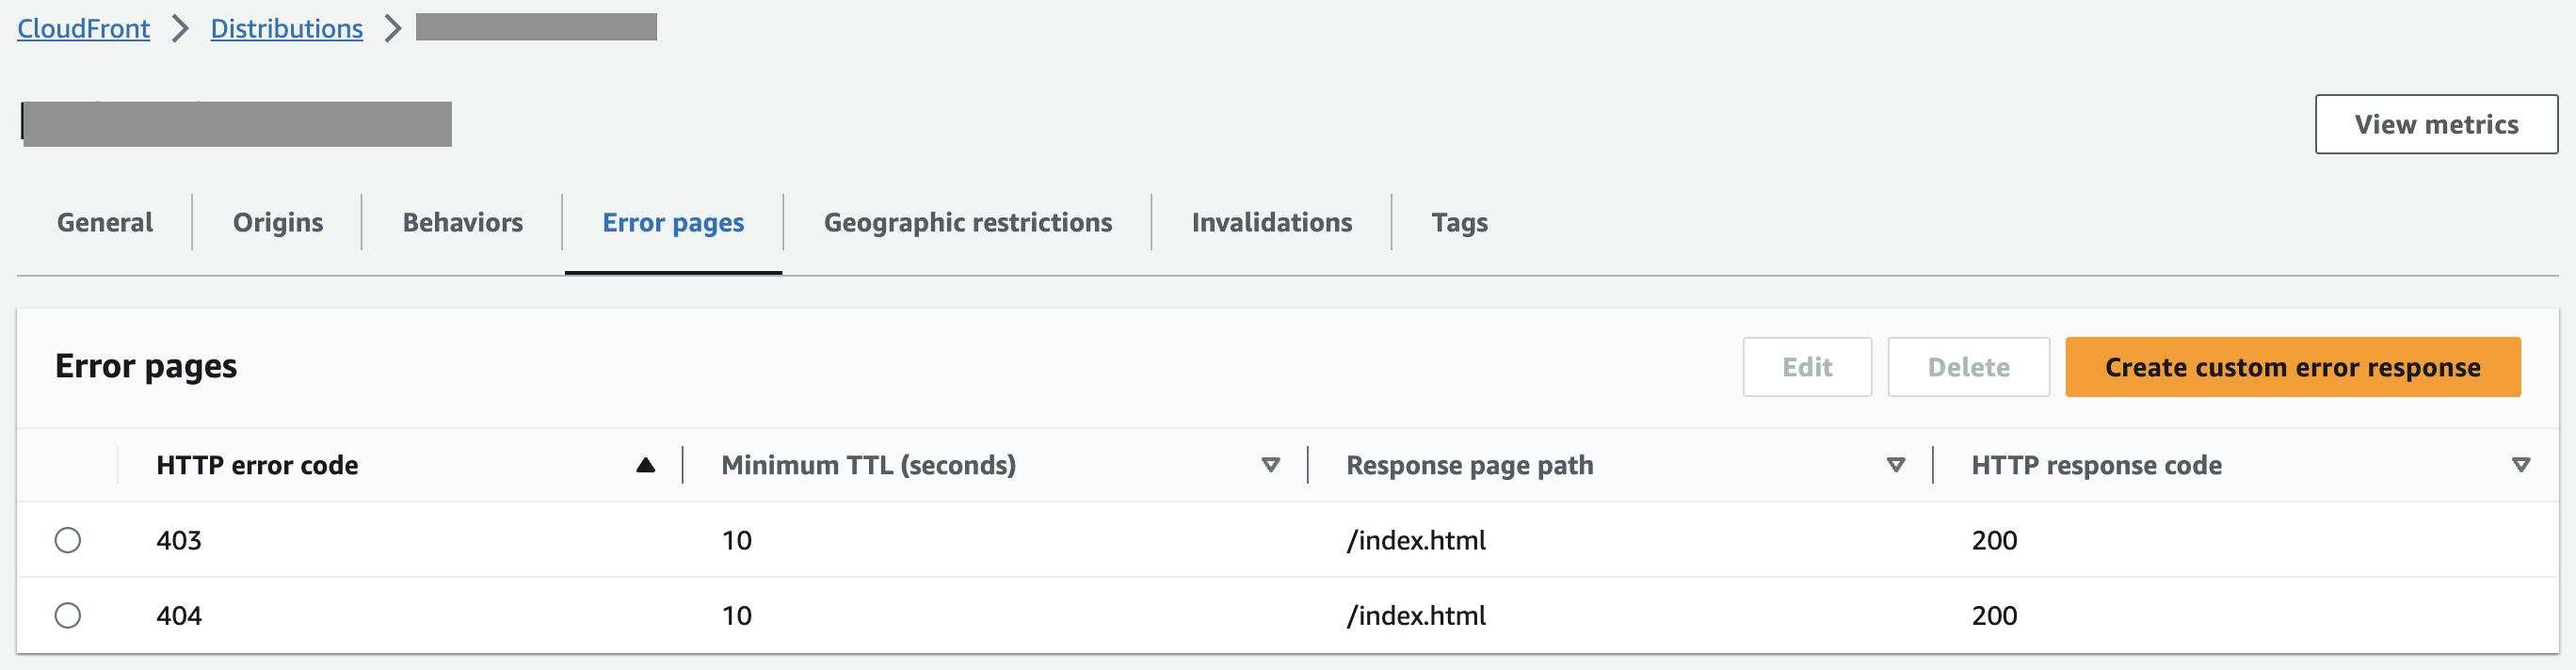Switch to the Invalidations tab
This screenshot has width=2576, height=670.
1271,222
